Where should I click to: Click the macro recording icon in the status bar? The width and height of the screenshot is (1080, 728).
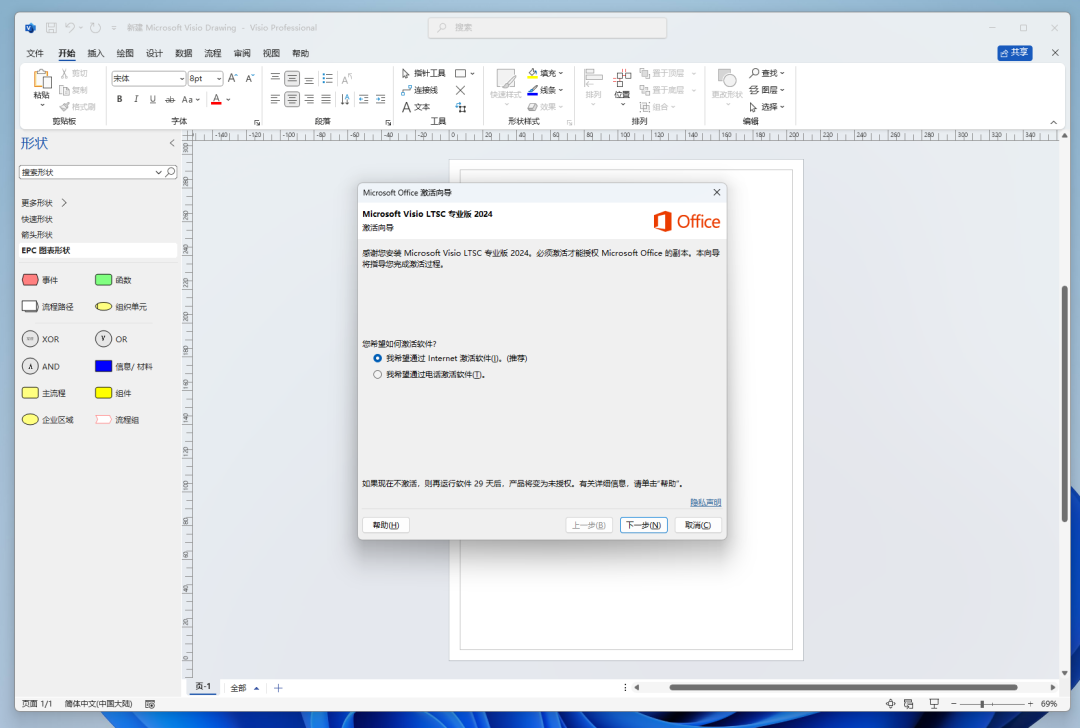150,704
